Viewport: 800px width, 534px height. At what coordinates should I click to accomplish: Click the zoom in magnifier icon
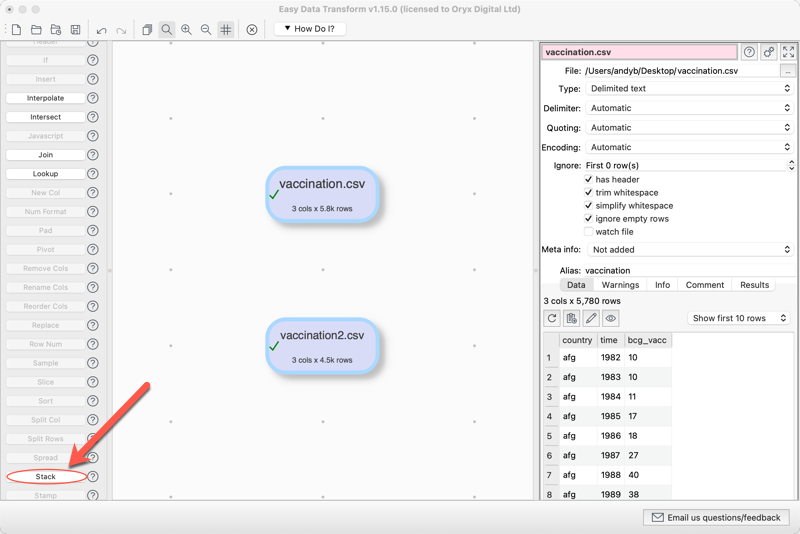click(x=186, y=30)
